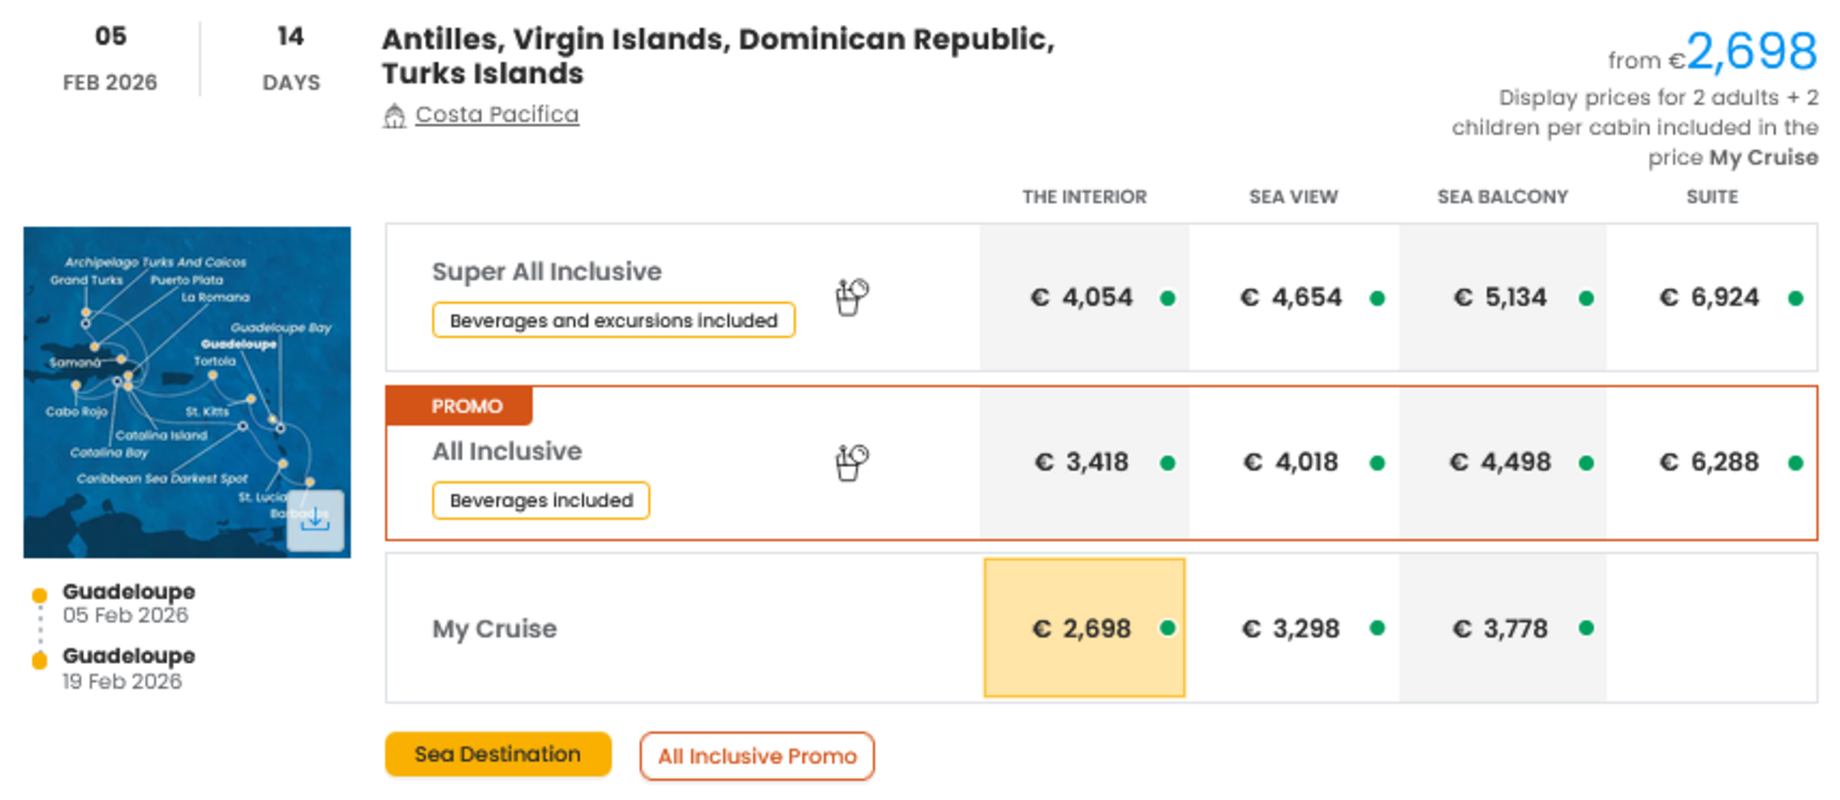Choose All Inclusive interior € 3,418 fare
Image resolution: width=1840 pixels, height=800 pixels.
tap(1082, 462)
